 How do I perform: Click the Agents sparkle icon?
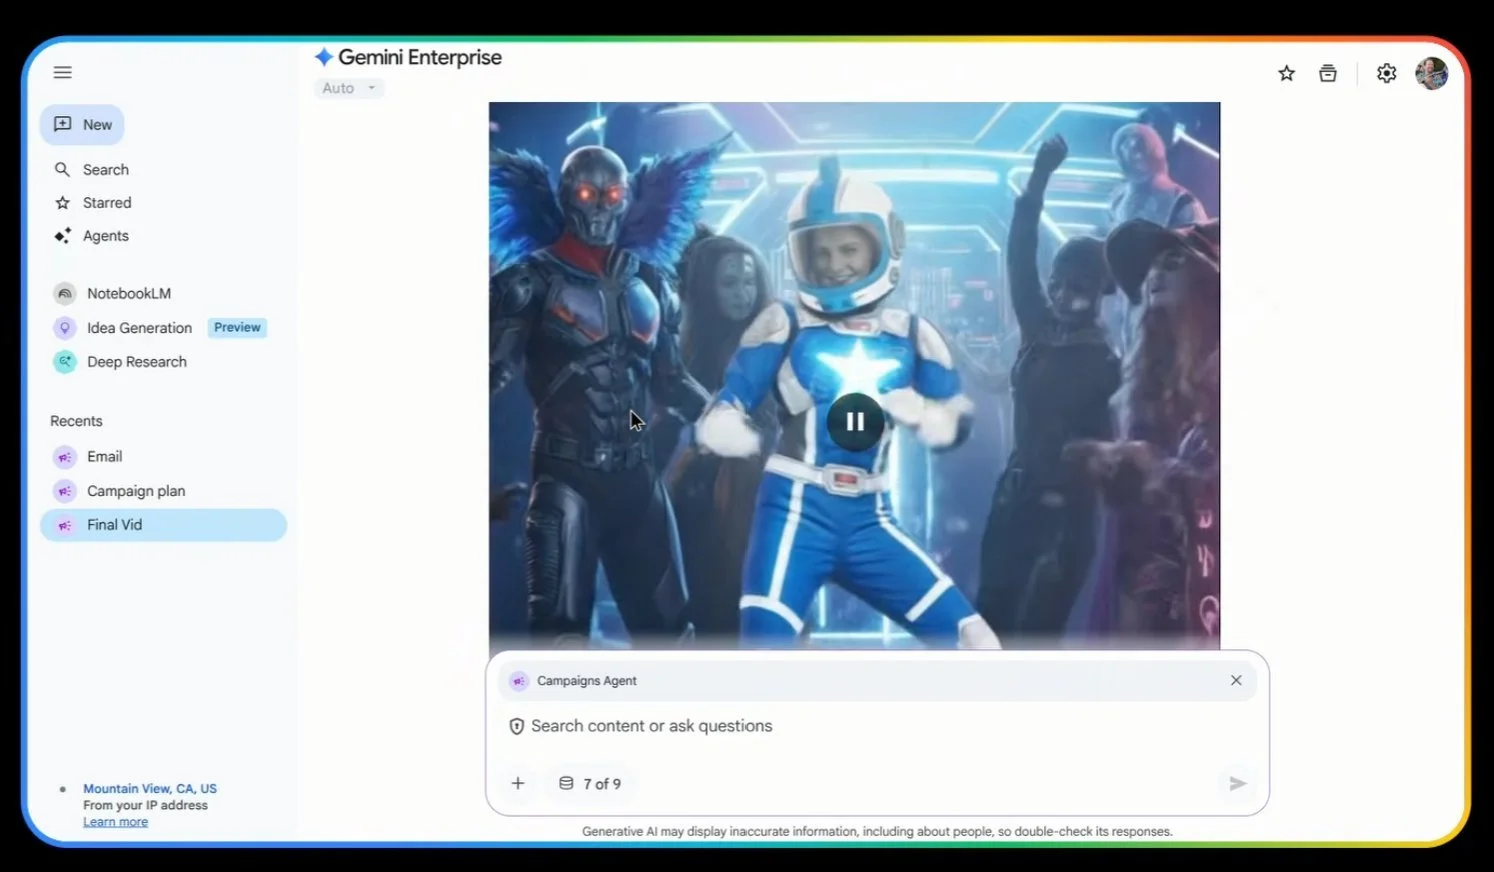pos(62,236)
